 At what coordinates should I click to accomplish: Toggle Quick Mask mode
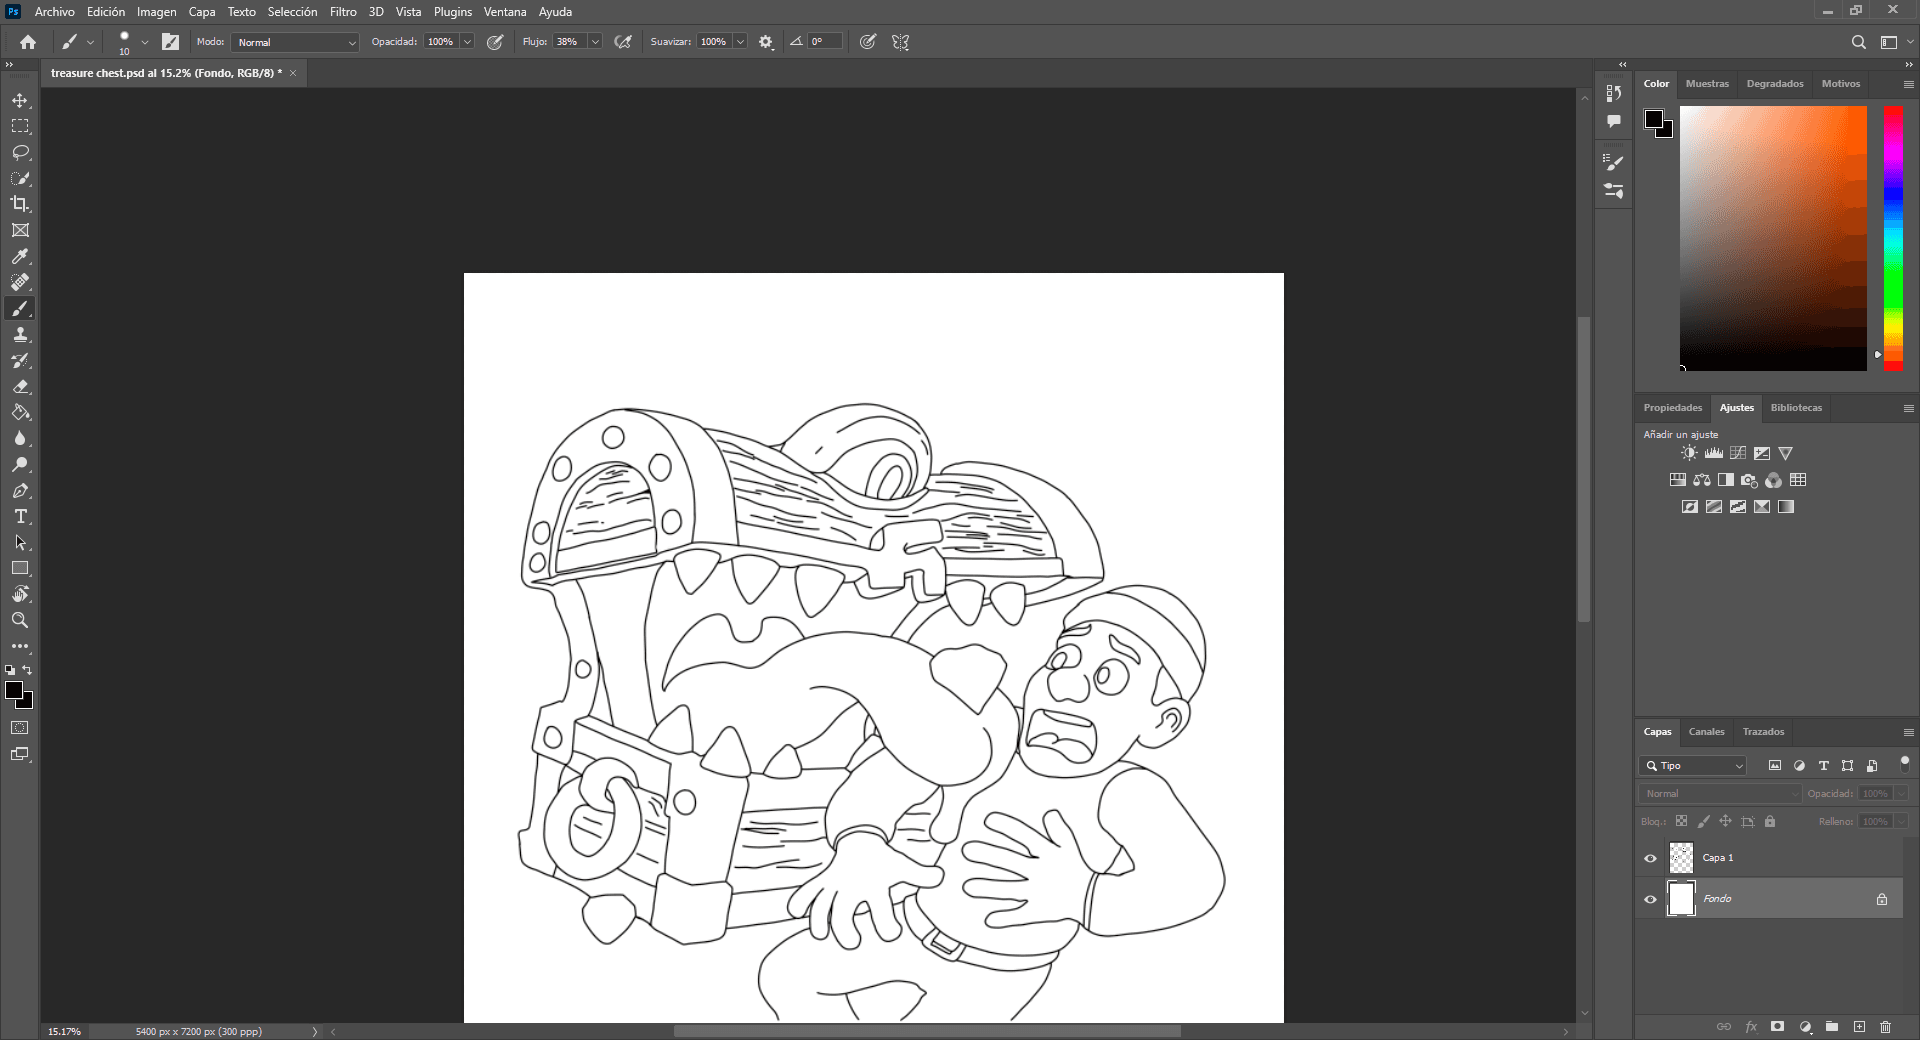coord(20,728)
